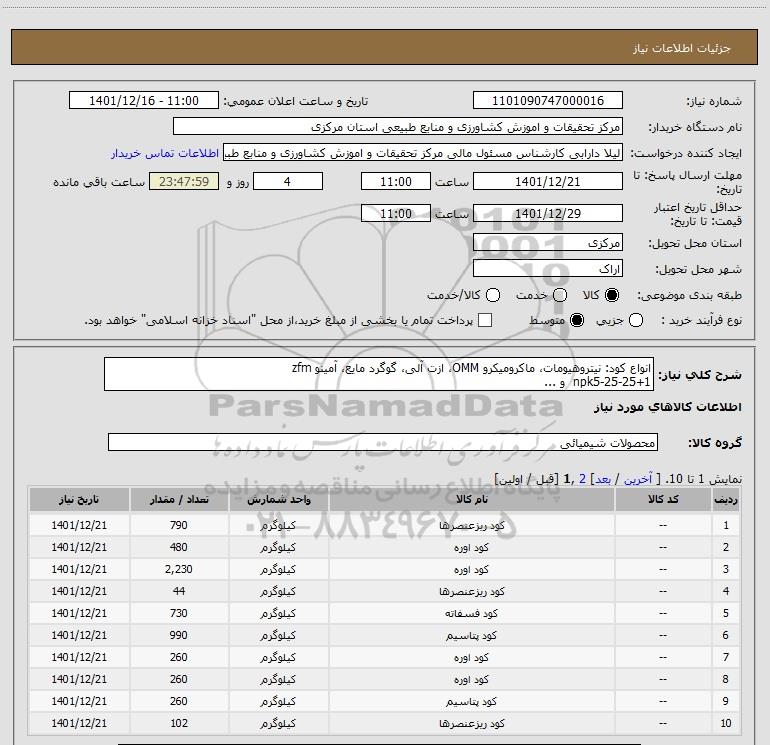Select row 5 product name کود فسفاته

click(471, 613)
